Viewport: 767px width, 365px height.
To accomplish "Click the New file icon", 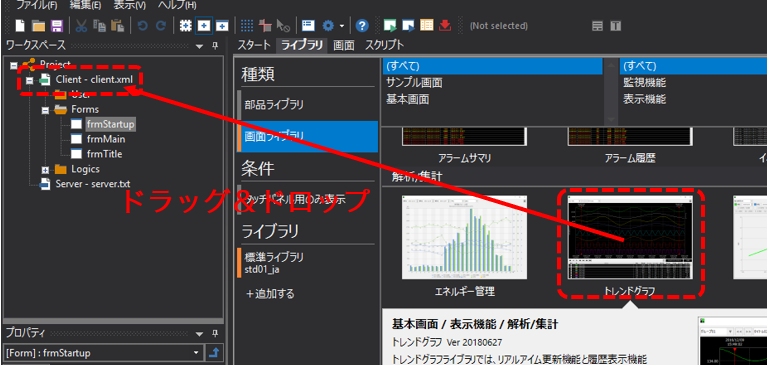I will pyautogui.click(x=21, y=25).
